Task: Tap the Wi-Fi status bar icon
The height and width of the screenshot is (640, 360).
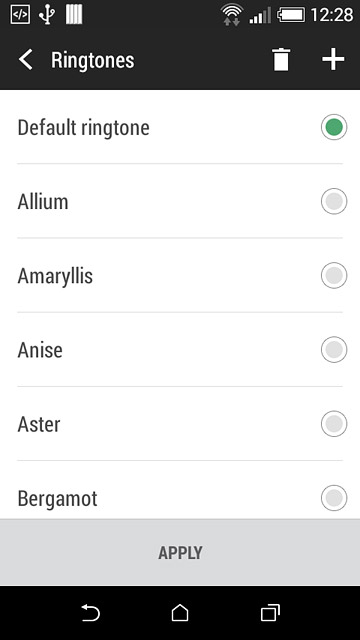Action: tap(231, 15)
